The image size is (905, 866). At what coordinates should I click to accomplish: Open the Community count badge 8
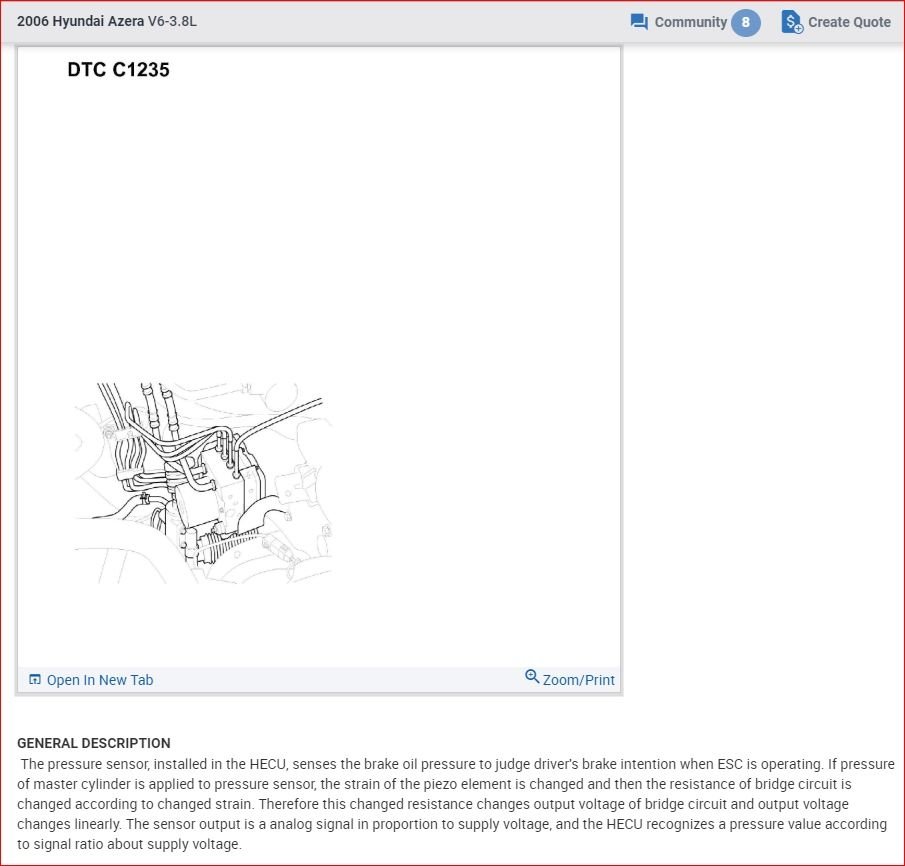click(x=745, y=23)
